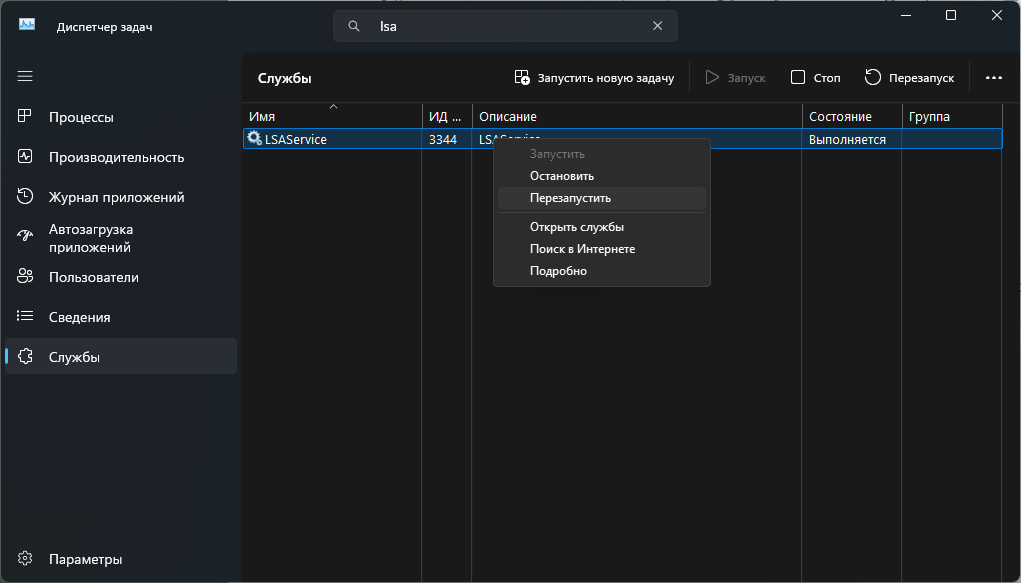Image resolution: width=1021 pixels, height=583 pixels.
Task: Click the Task Manager app icon
Action: tap(27, 25)
